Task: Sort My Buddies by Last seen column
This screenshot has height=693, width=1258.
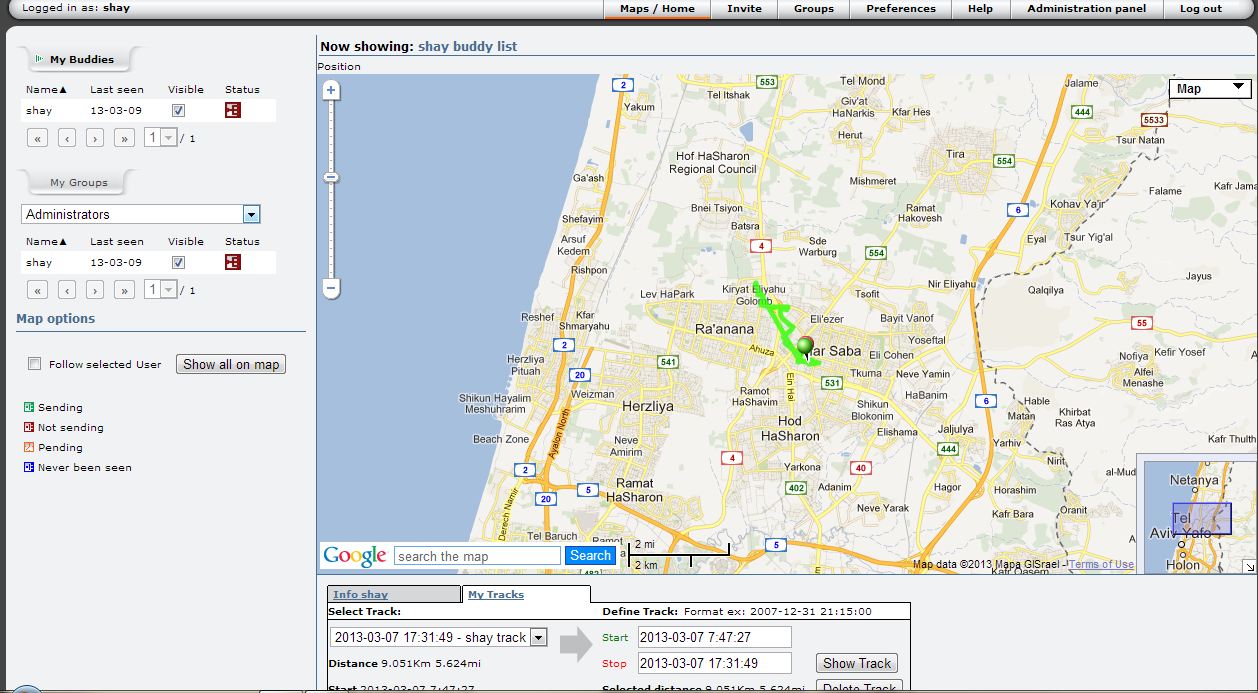Action: click(117, 89)
